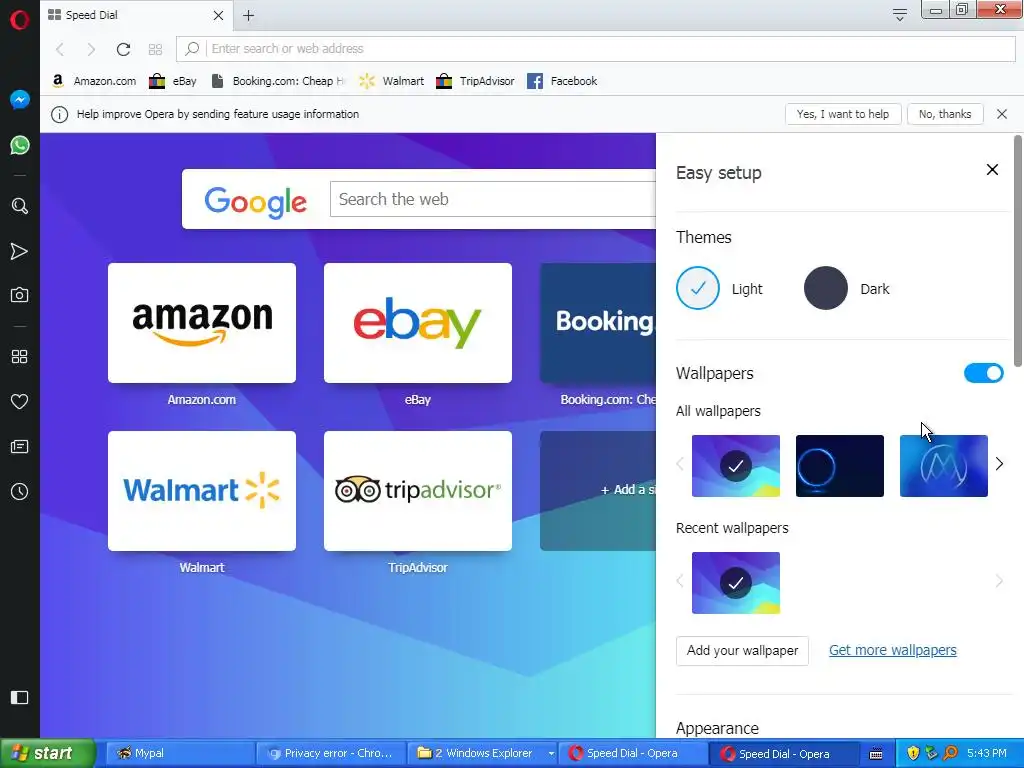Select the recent purple wallpaper thumbnail
1024x768 pixels.
point(736,583)
